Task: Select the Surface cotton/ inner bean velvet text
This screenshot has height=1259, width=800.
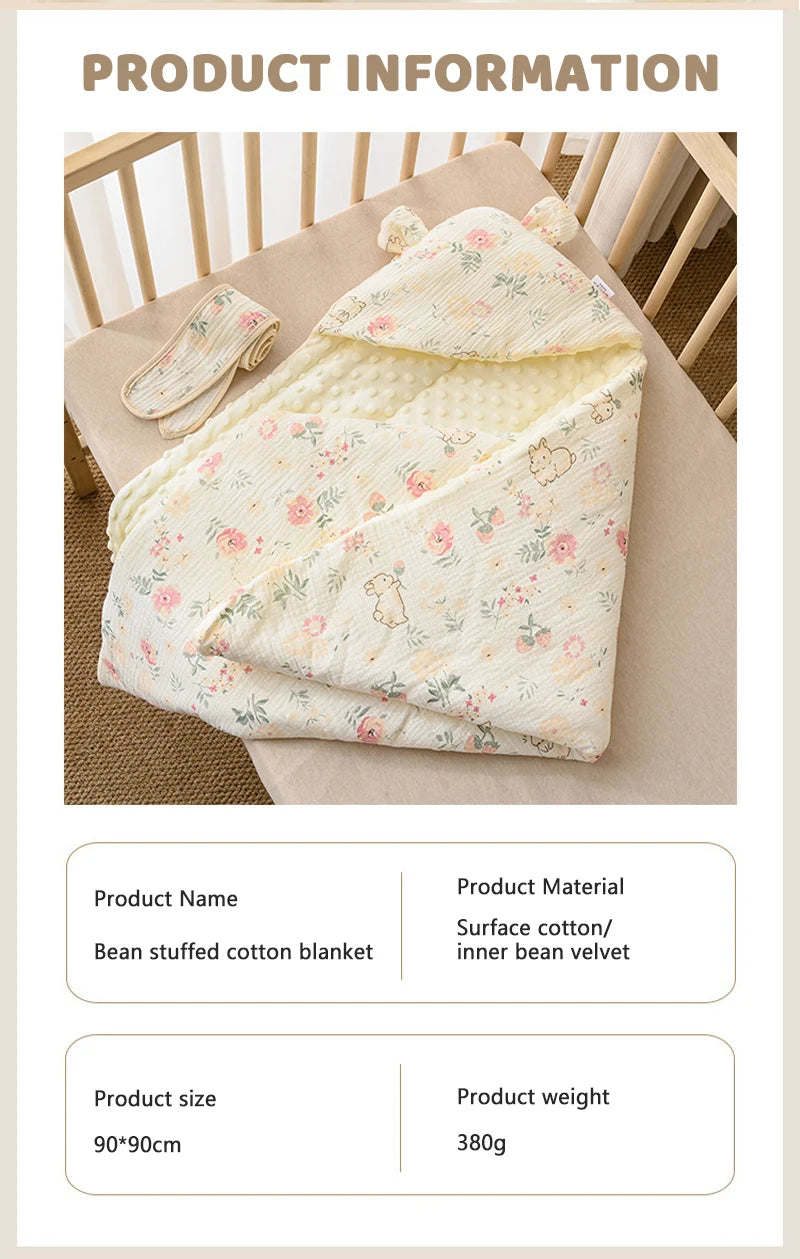Action: tap(543, 940)
